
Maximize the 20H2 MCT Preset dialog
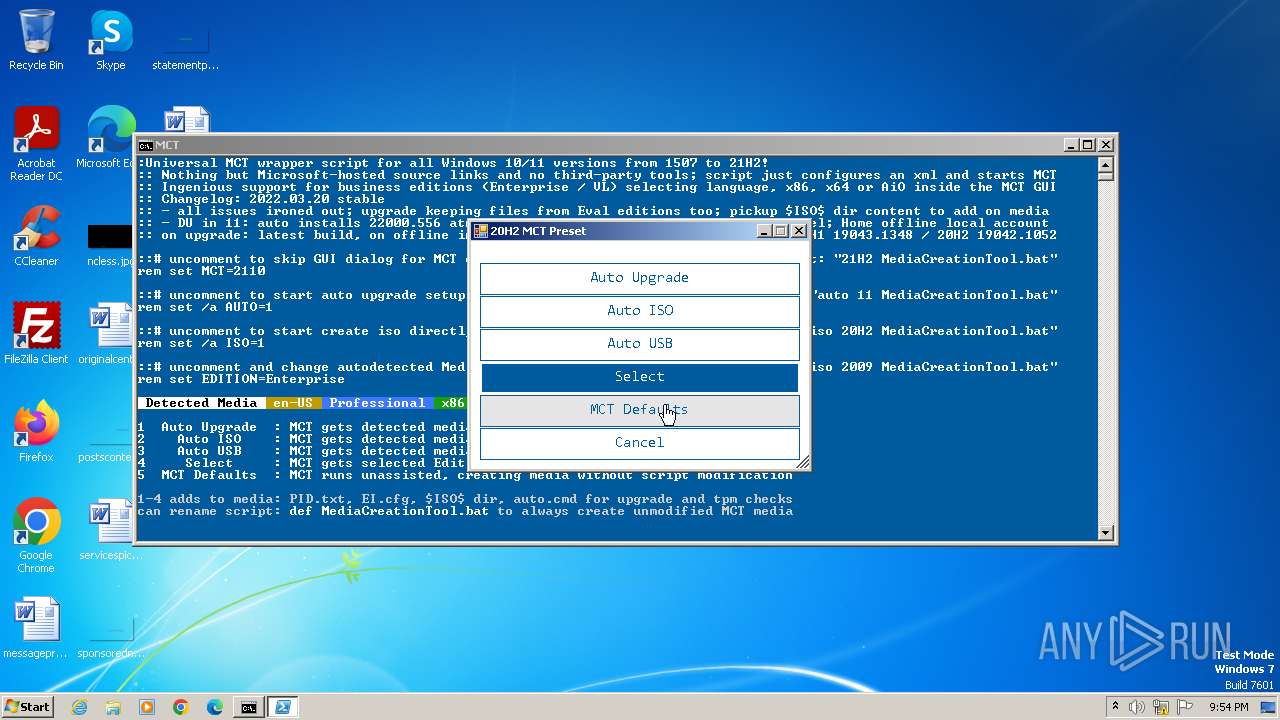(781, 231)
